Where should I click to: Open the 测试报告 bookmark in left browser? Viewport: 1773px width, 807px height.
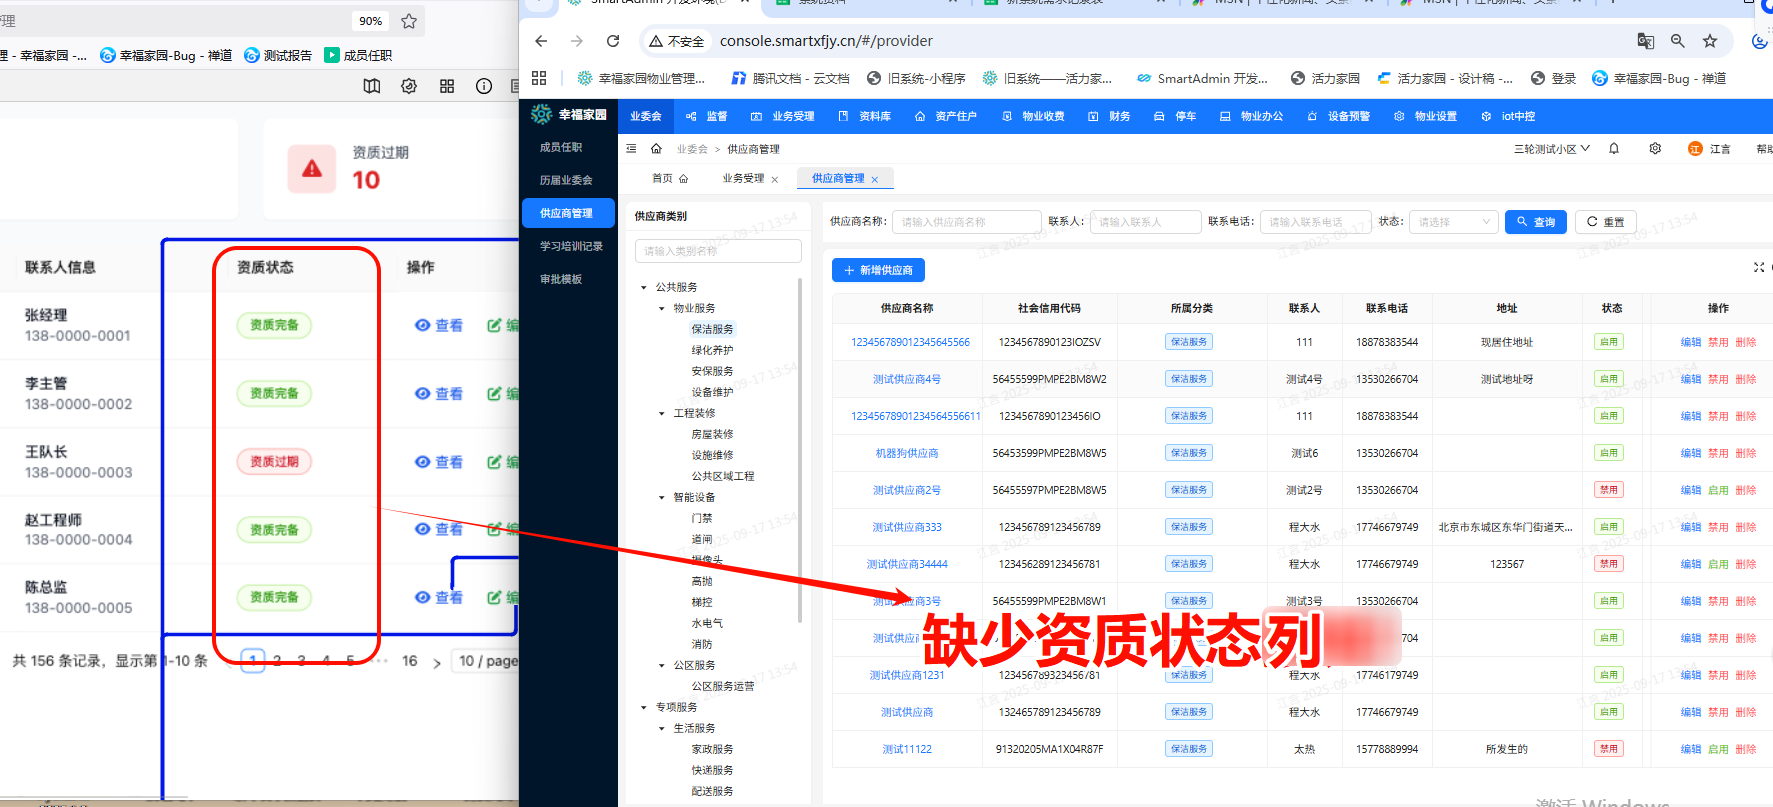point(278,55)
